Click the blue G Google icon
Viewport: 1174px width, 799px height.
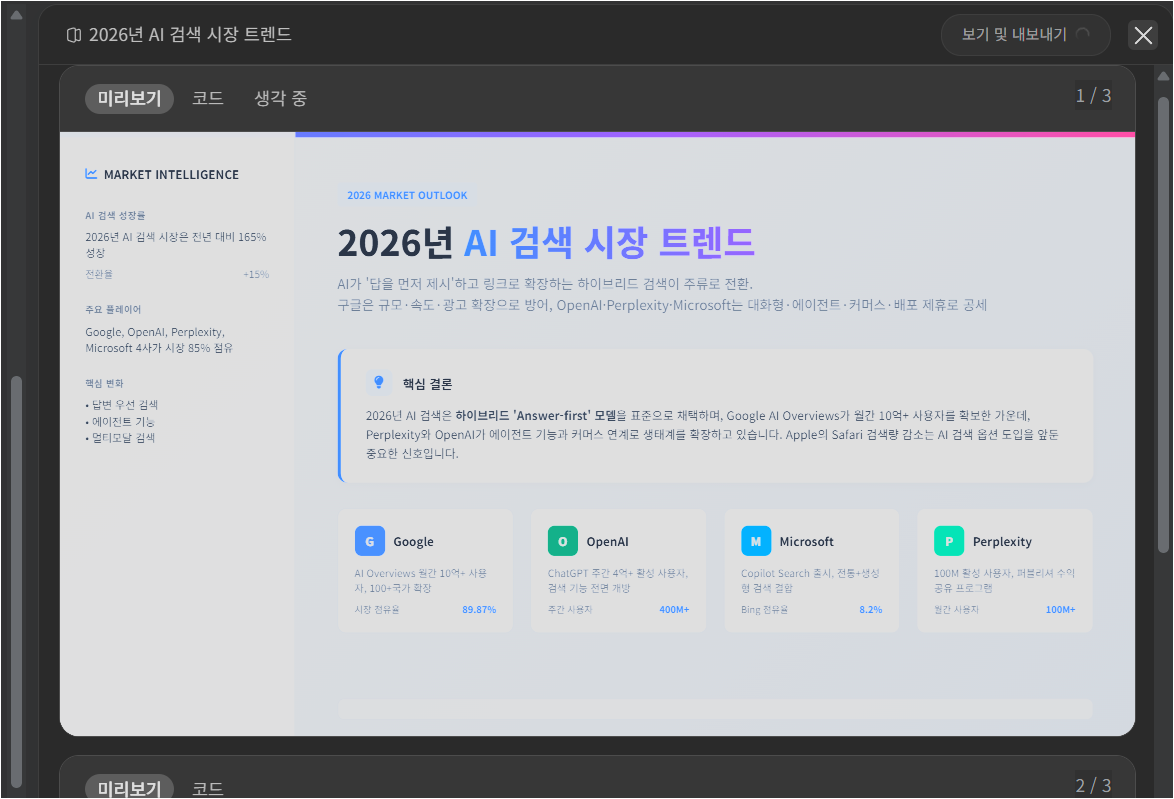pyautogui.click(x=370, y=541)
